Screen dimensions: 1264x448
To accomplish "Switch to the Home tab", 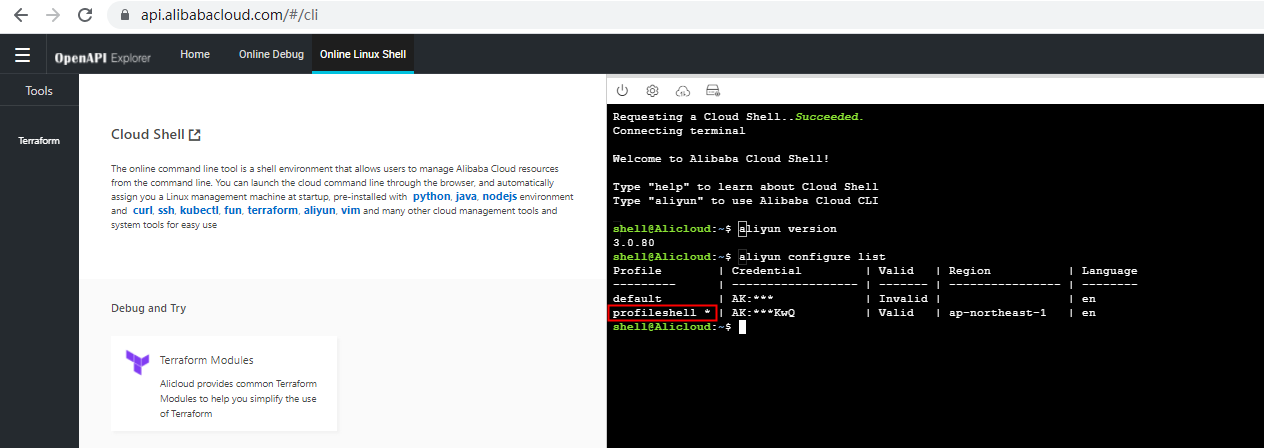I will (x=195, y=54).
